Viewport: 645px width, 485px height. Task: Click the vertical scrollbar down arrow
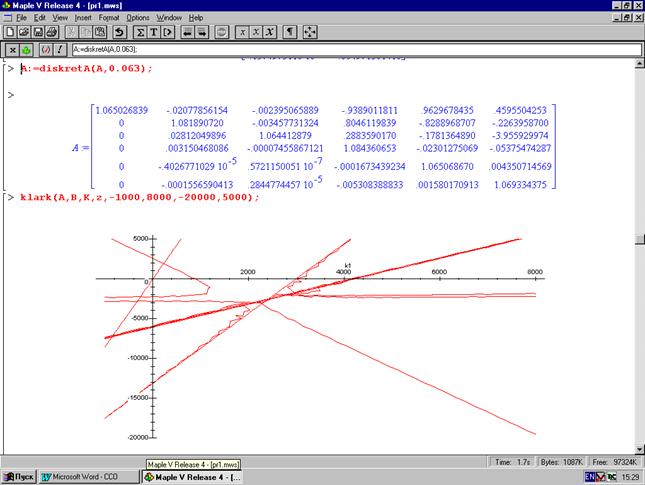(x=639, y=448)
